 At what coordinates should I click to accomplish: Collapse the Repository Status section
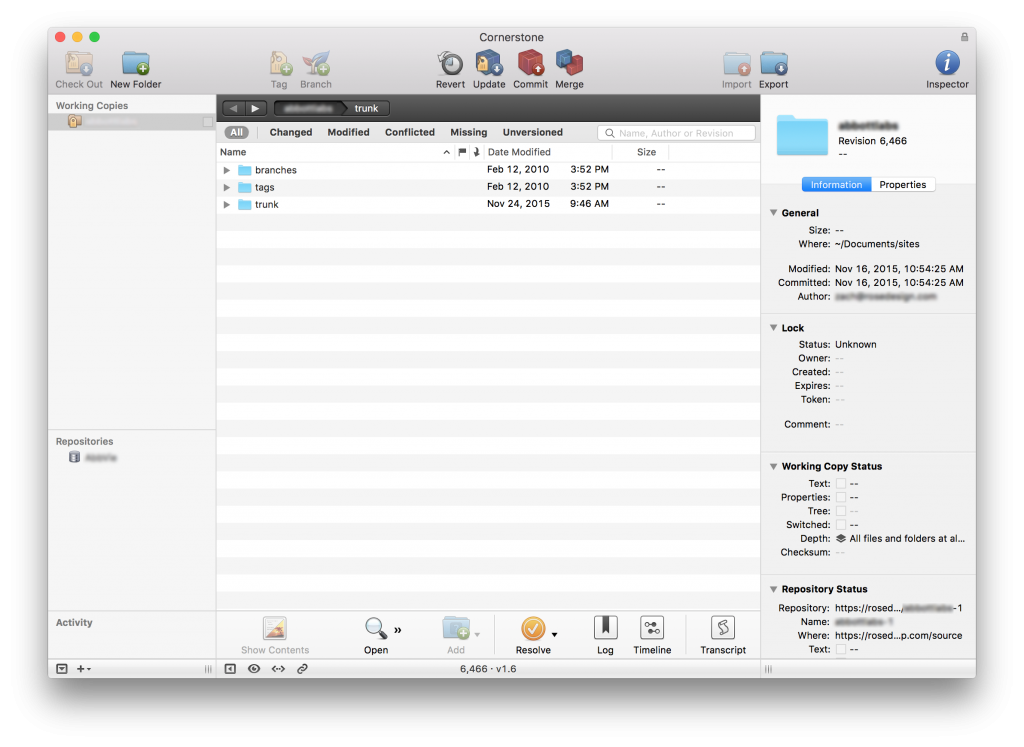(x=773, y=589)
